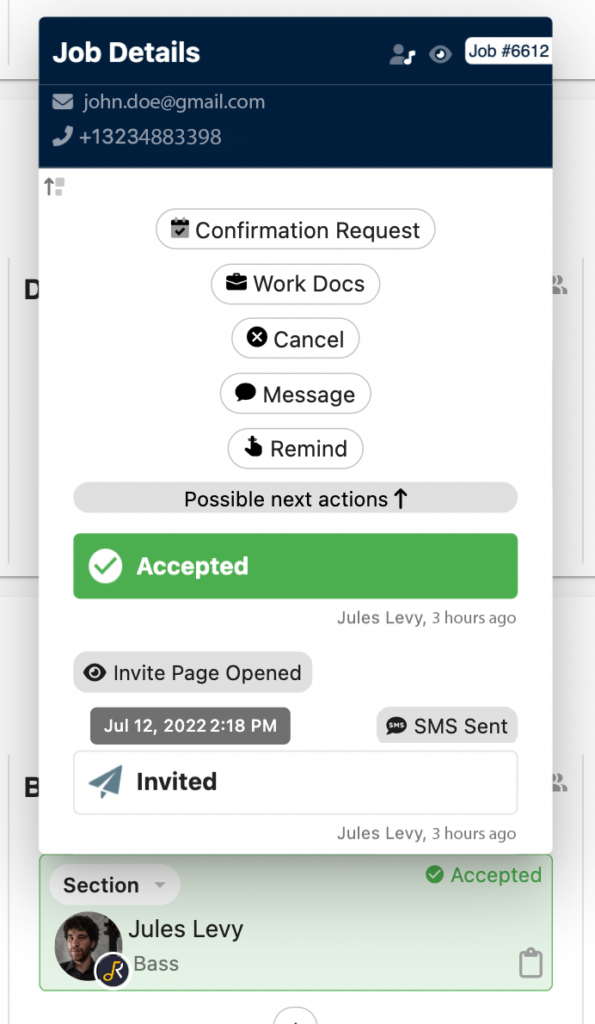
Task: Click the musician profile icon in header
Action: (402, 54)
